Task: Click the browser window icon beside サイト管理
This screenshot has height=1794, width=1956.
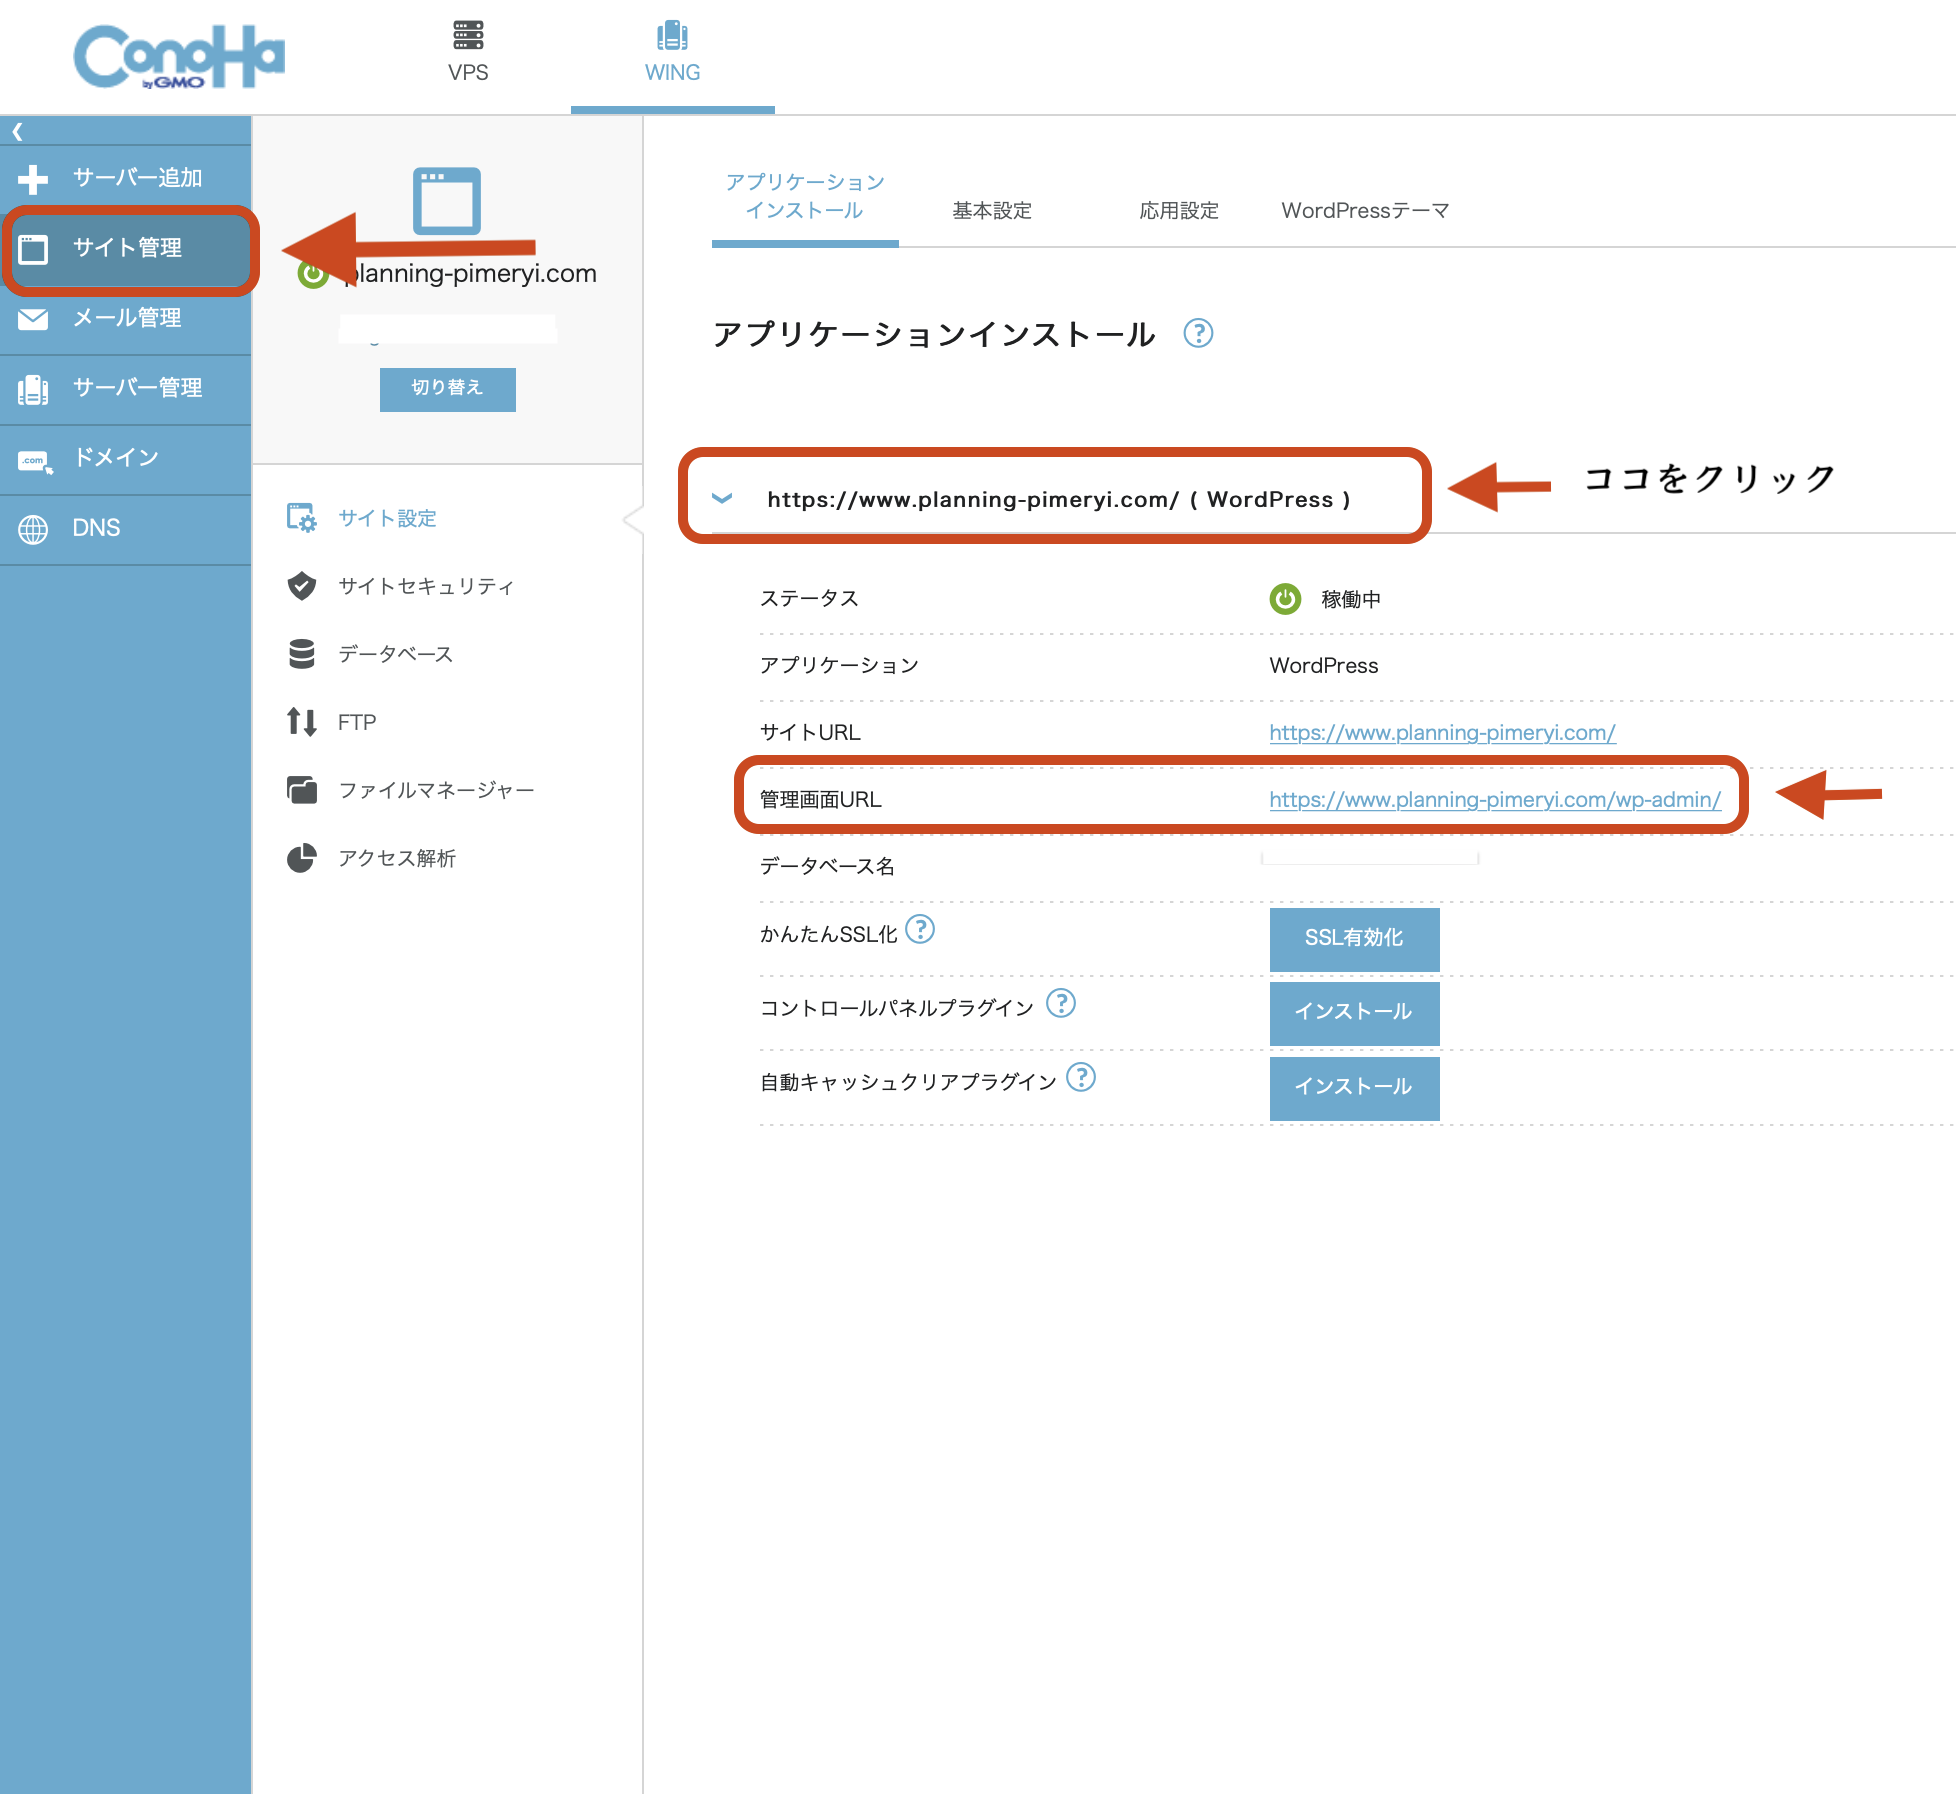Action: coord(33,249)
